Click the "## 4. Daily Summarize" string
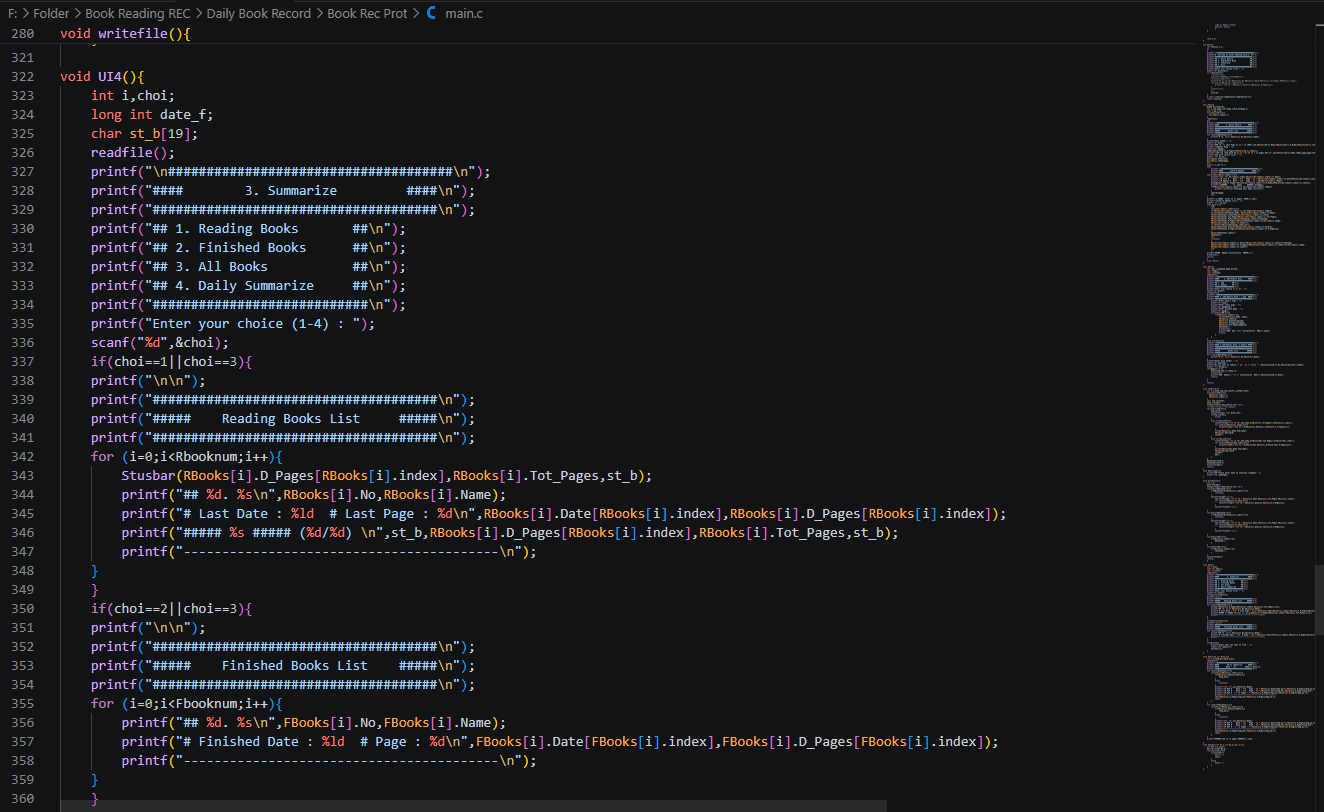This screenshot has height=812, width=1324. 233,286
